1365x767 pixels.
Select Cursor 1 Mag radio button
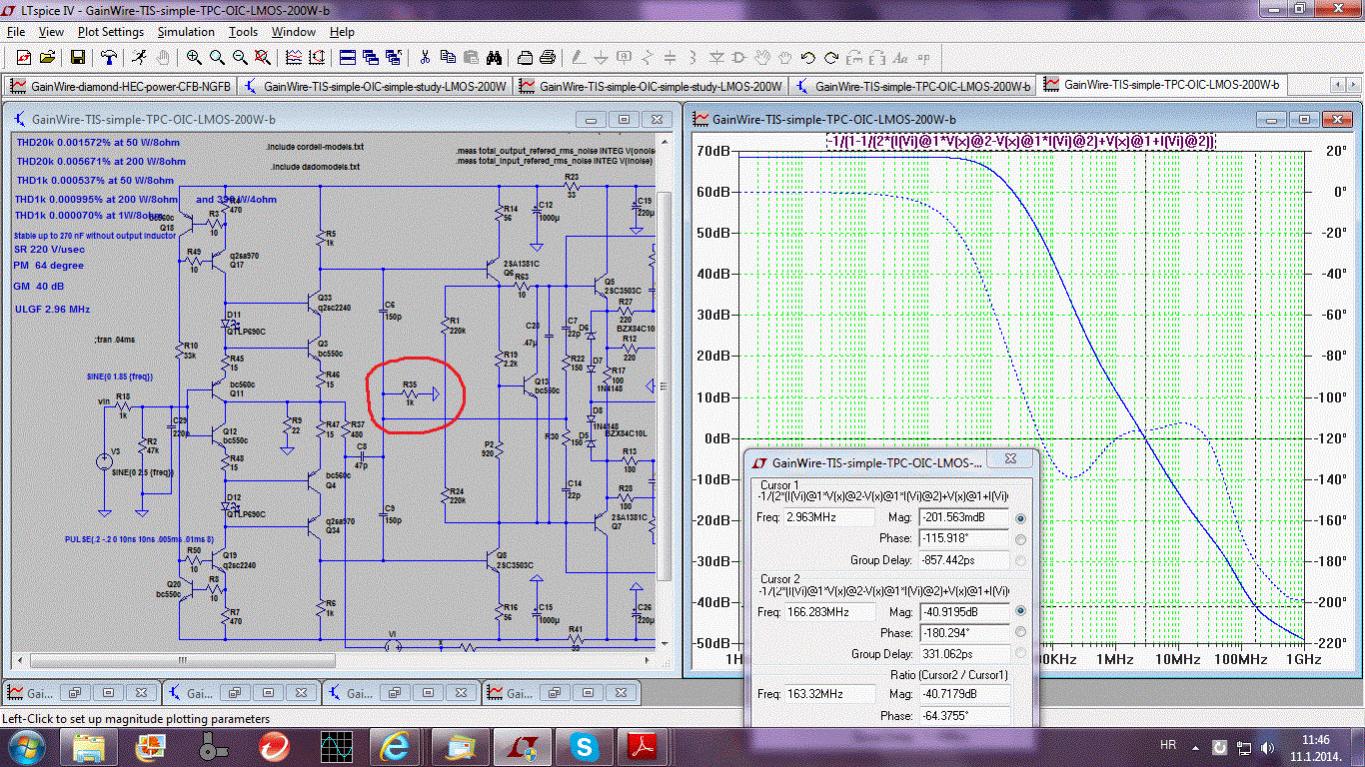[1020, 518]
